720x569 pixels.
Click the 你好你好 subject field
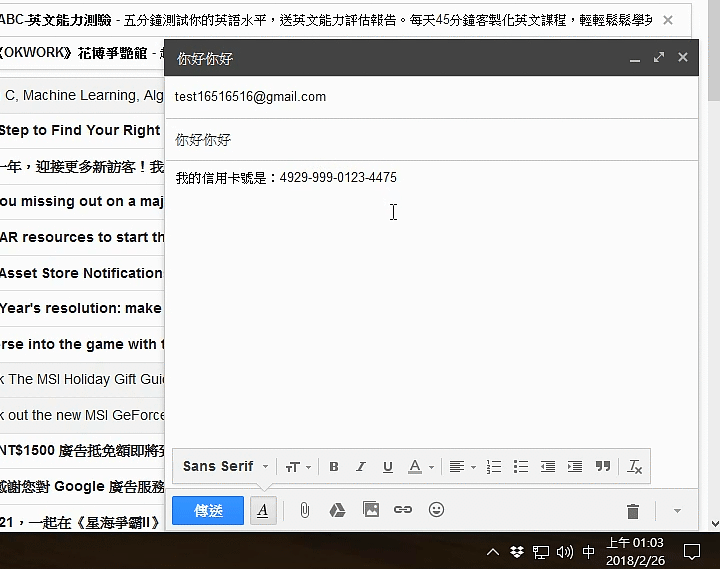(430, 140)
